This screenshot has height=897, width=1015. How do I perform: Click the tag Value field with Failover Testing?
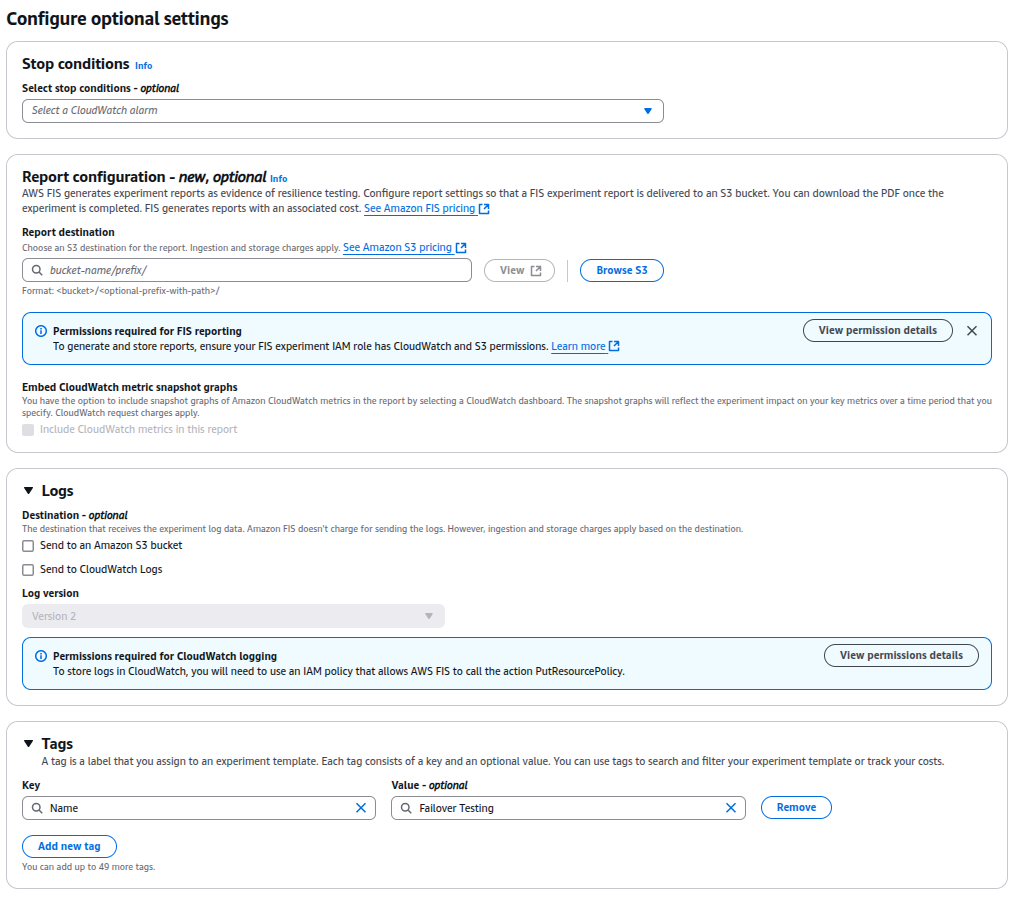pyautogui.click(x=568, y=808)
